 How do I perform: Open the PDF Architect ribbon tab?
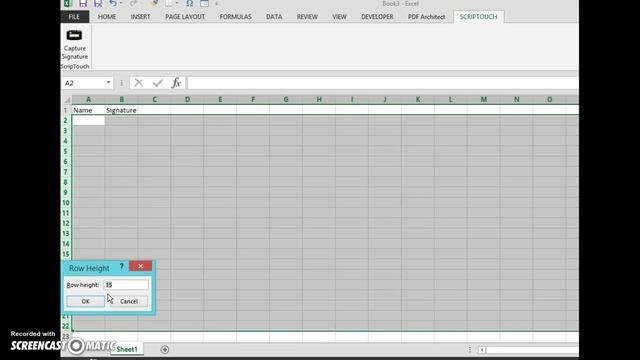click(427, 17)
